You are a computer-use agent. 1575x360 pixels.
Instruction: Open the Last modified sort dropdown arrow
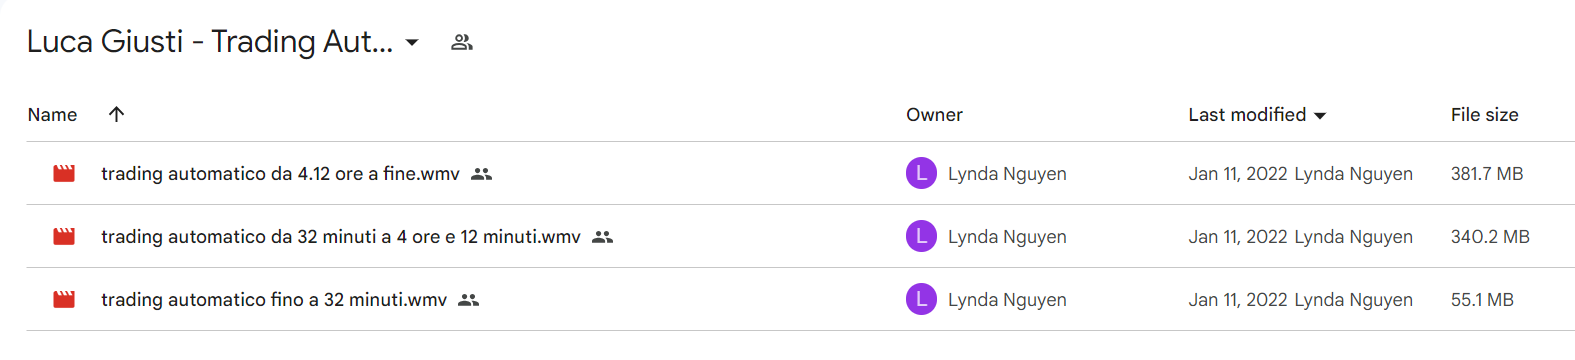pos(1320,116)
